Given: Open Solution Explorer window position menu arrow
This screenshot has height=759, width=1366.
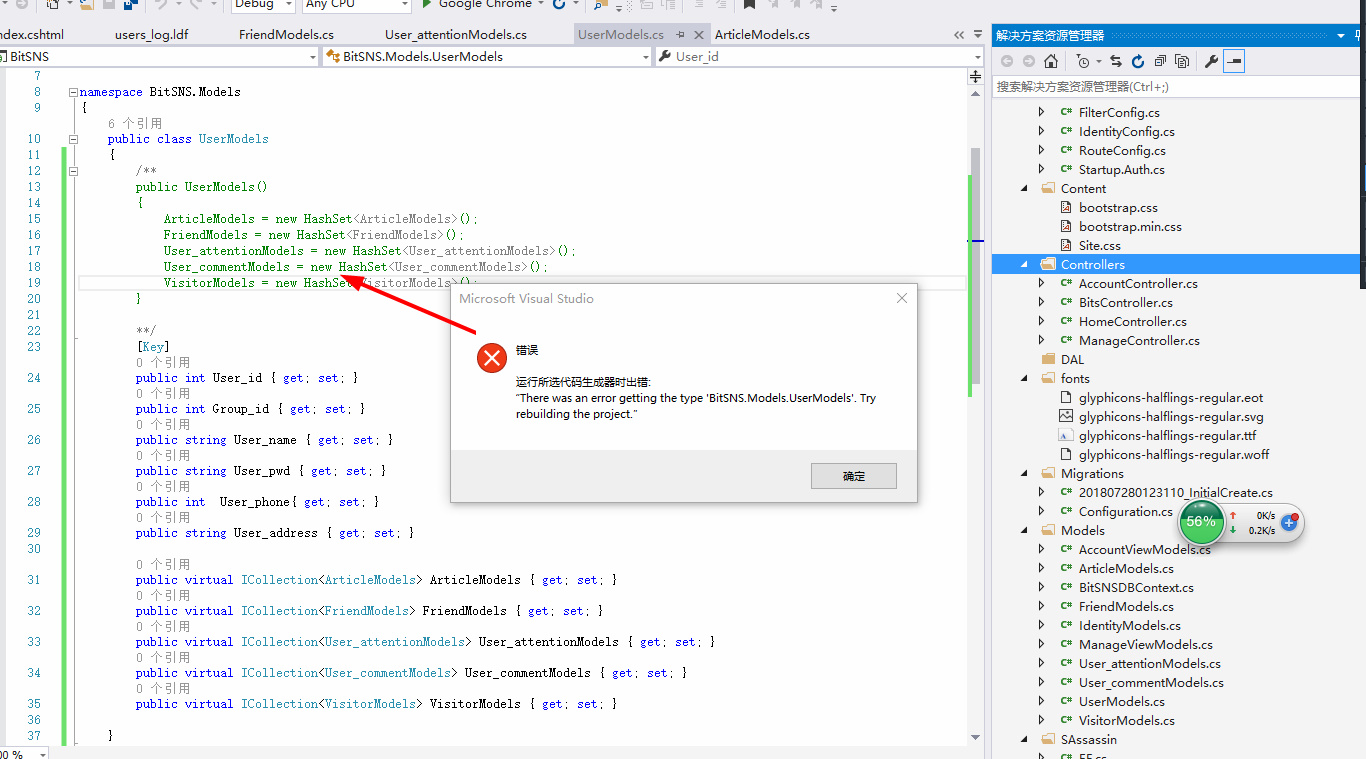Looking at the screenshot, I should [x=1342, y=35].
